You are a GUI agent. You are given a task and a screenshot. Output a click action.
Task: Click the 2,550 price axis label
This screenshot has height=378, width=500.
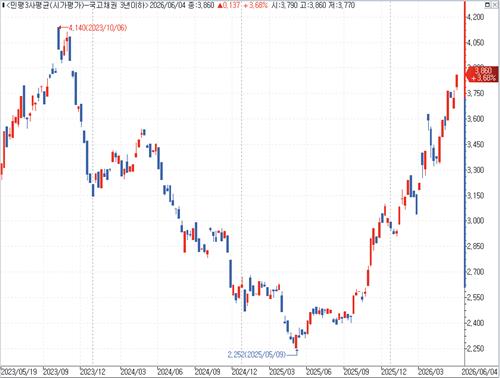475,297
